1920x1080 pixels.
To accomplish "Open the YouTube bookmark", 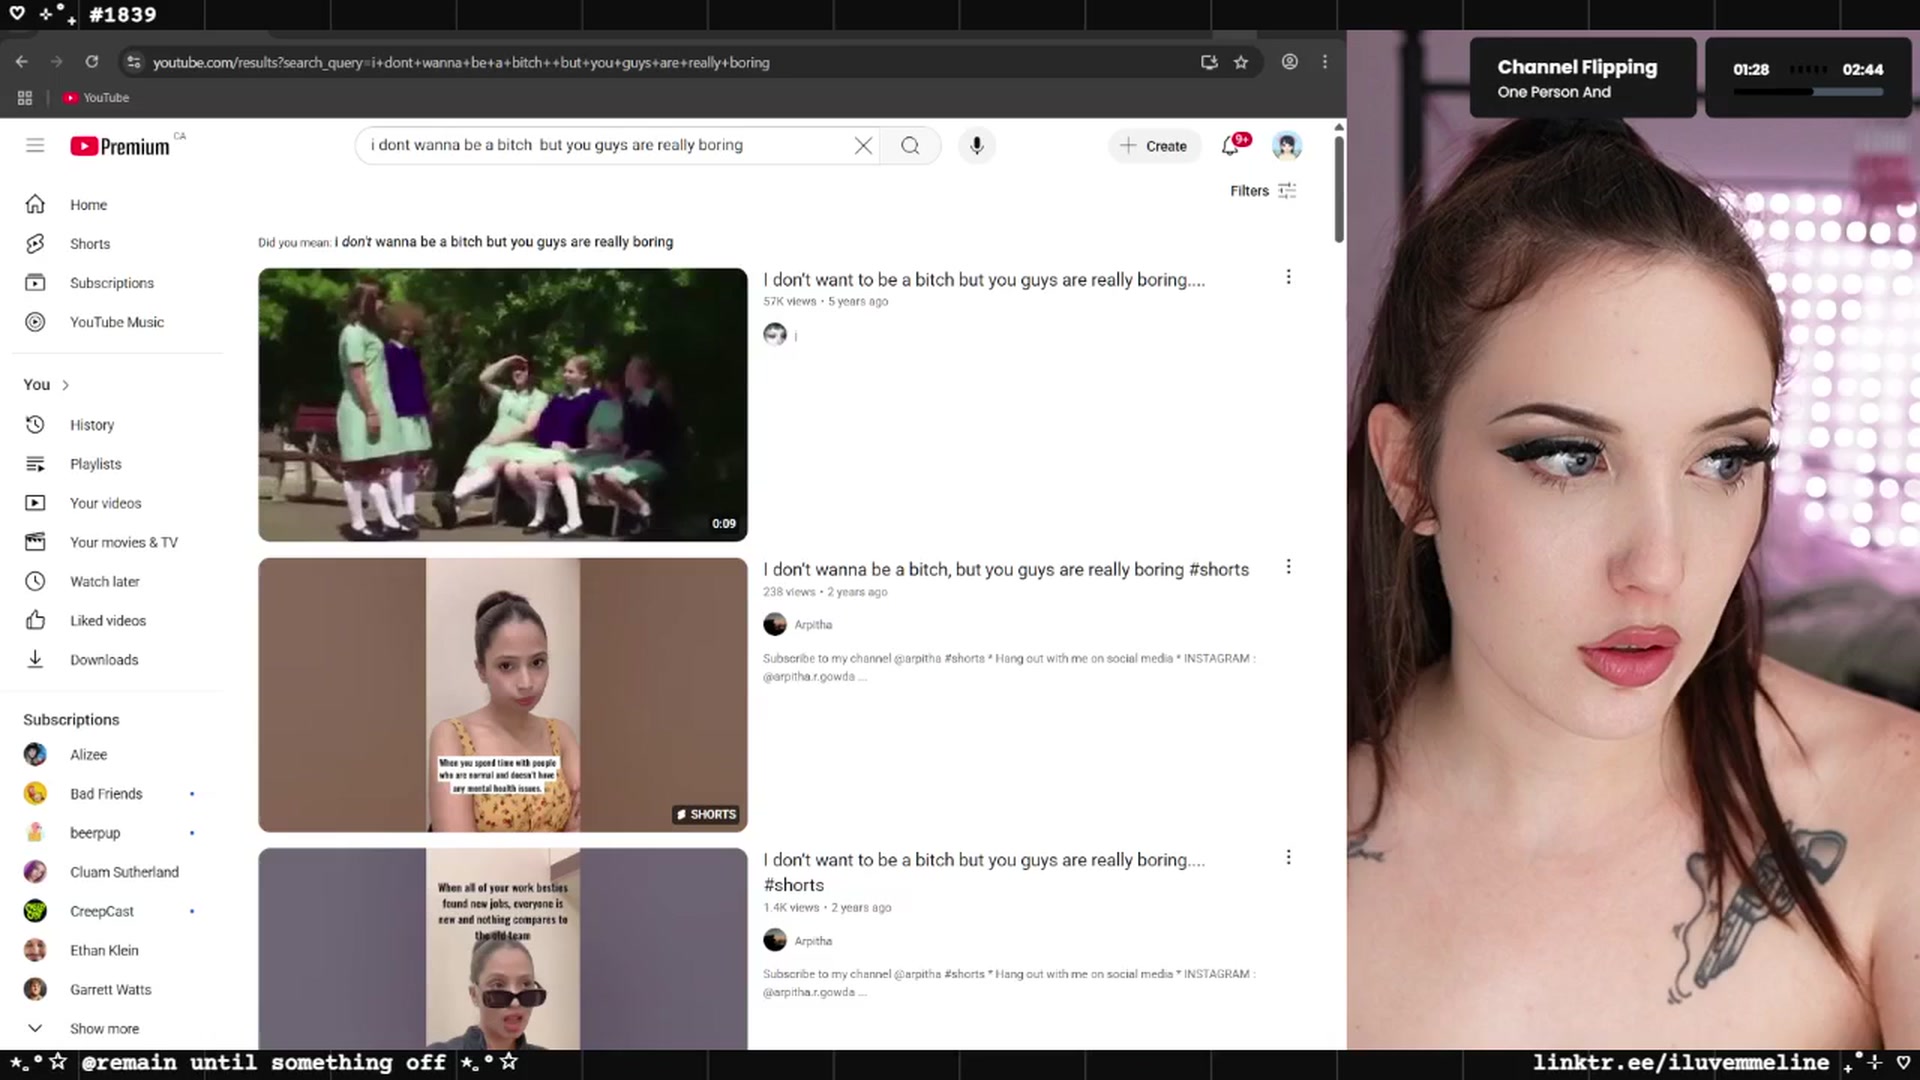I will [96, 98].
